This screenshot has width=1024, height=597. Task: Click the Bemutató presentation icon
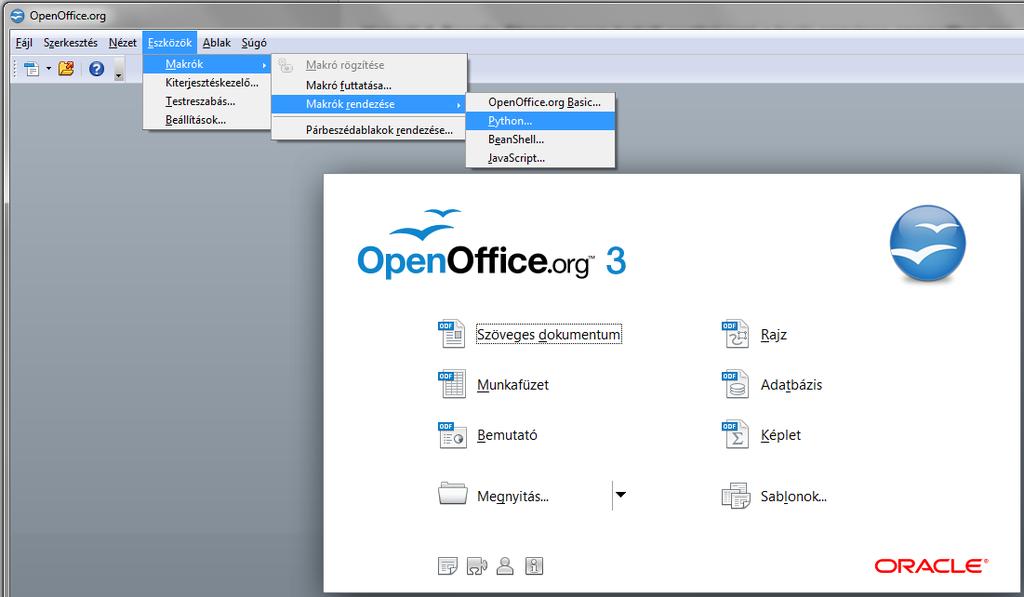(451, 434)
